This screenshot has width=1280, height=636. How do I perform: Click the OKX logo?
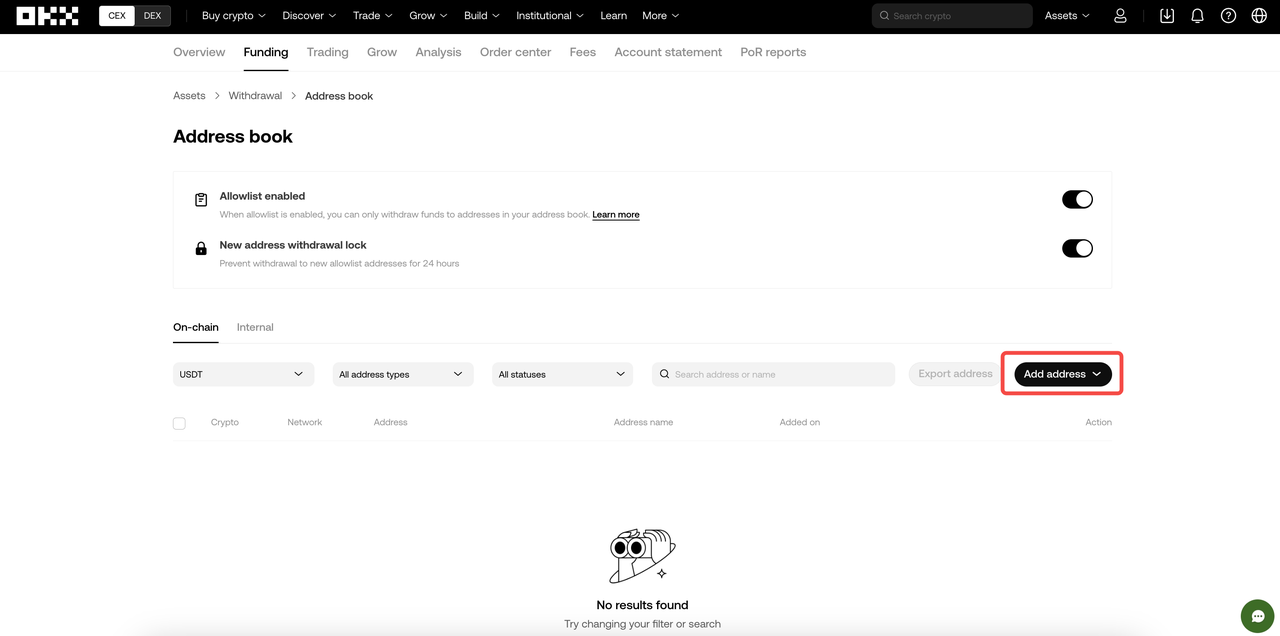pyautogui.click(x=48, y=15)
